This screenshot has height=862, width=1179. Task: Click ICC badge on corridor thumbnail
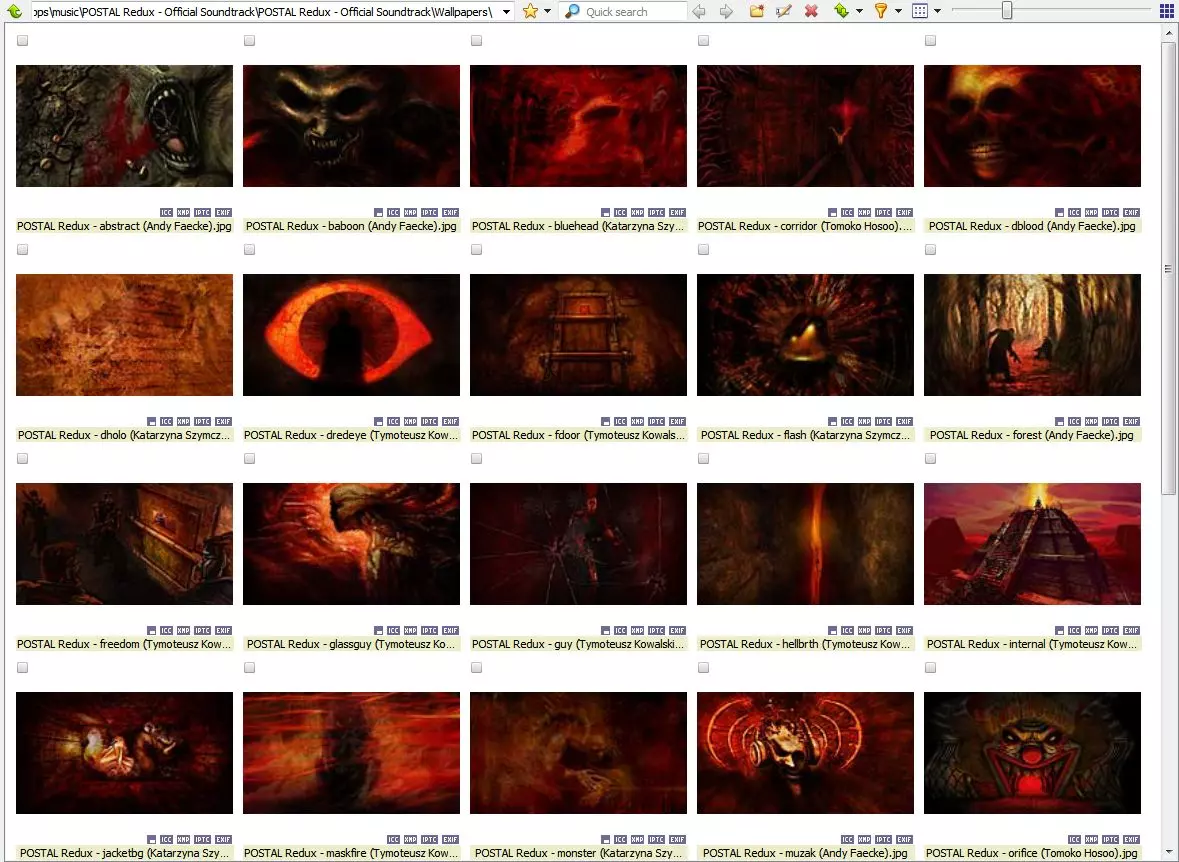pos(847,213)
